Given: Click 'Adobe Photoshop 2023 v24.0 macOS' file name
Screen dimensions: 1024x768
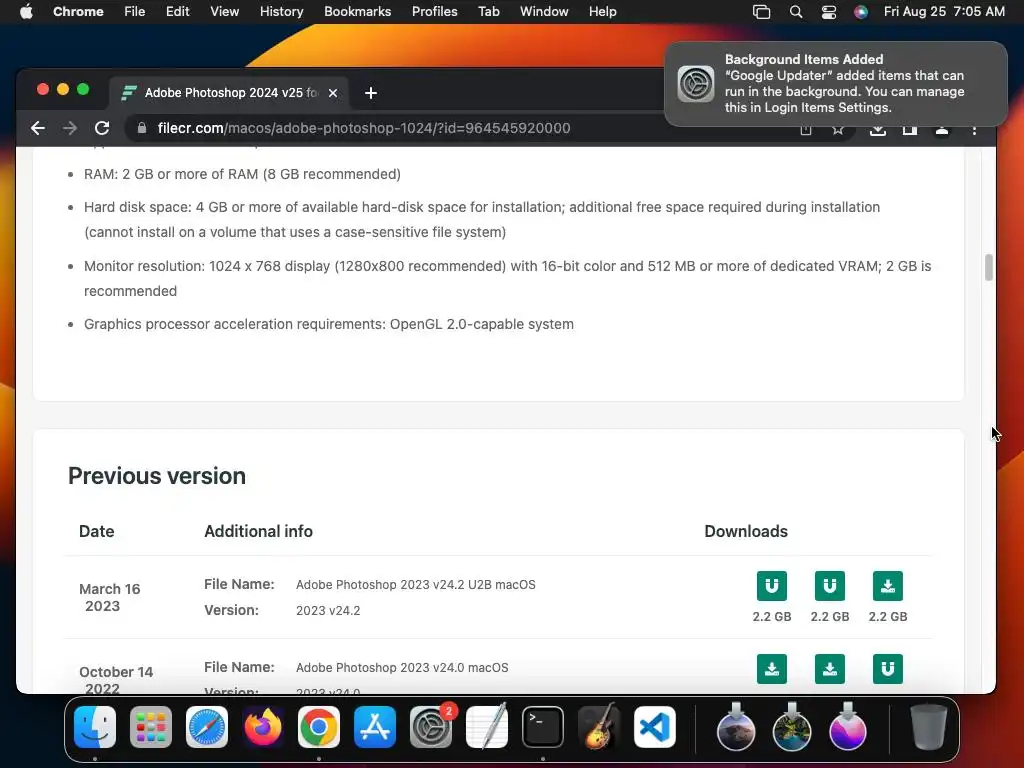Looking at the screenshot, I should 402,667.
